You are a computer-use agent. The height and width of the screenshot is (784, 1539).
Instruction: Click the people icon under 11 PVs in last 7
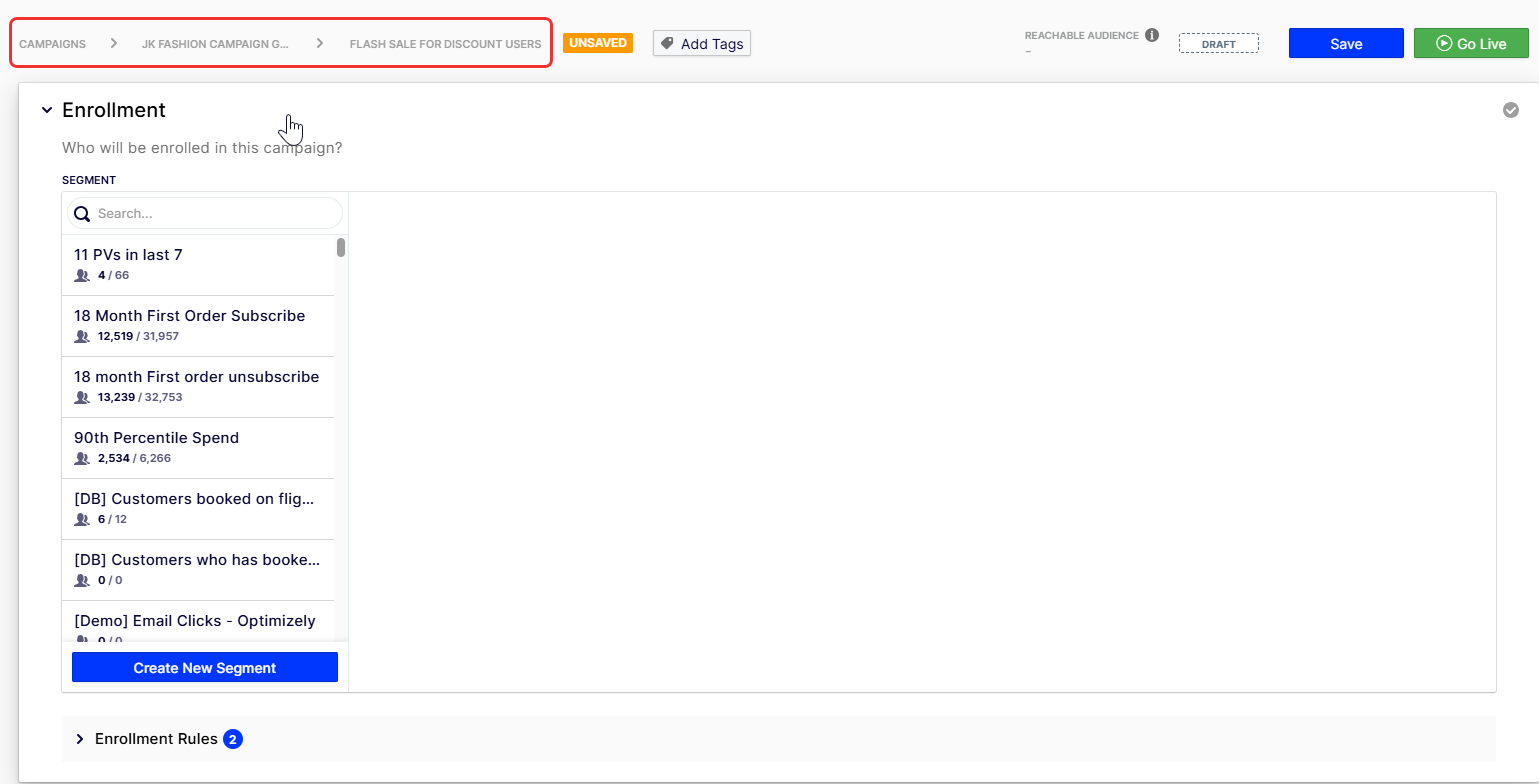[82, 276]
